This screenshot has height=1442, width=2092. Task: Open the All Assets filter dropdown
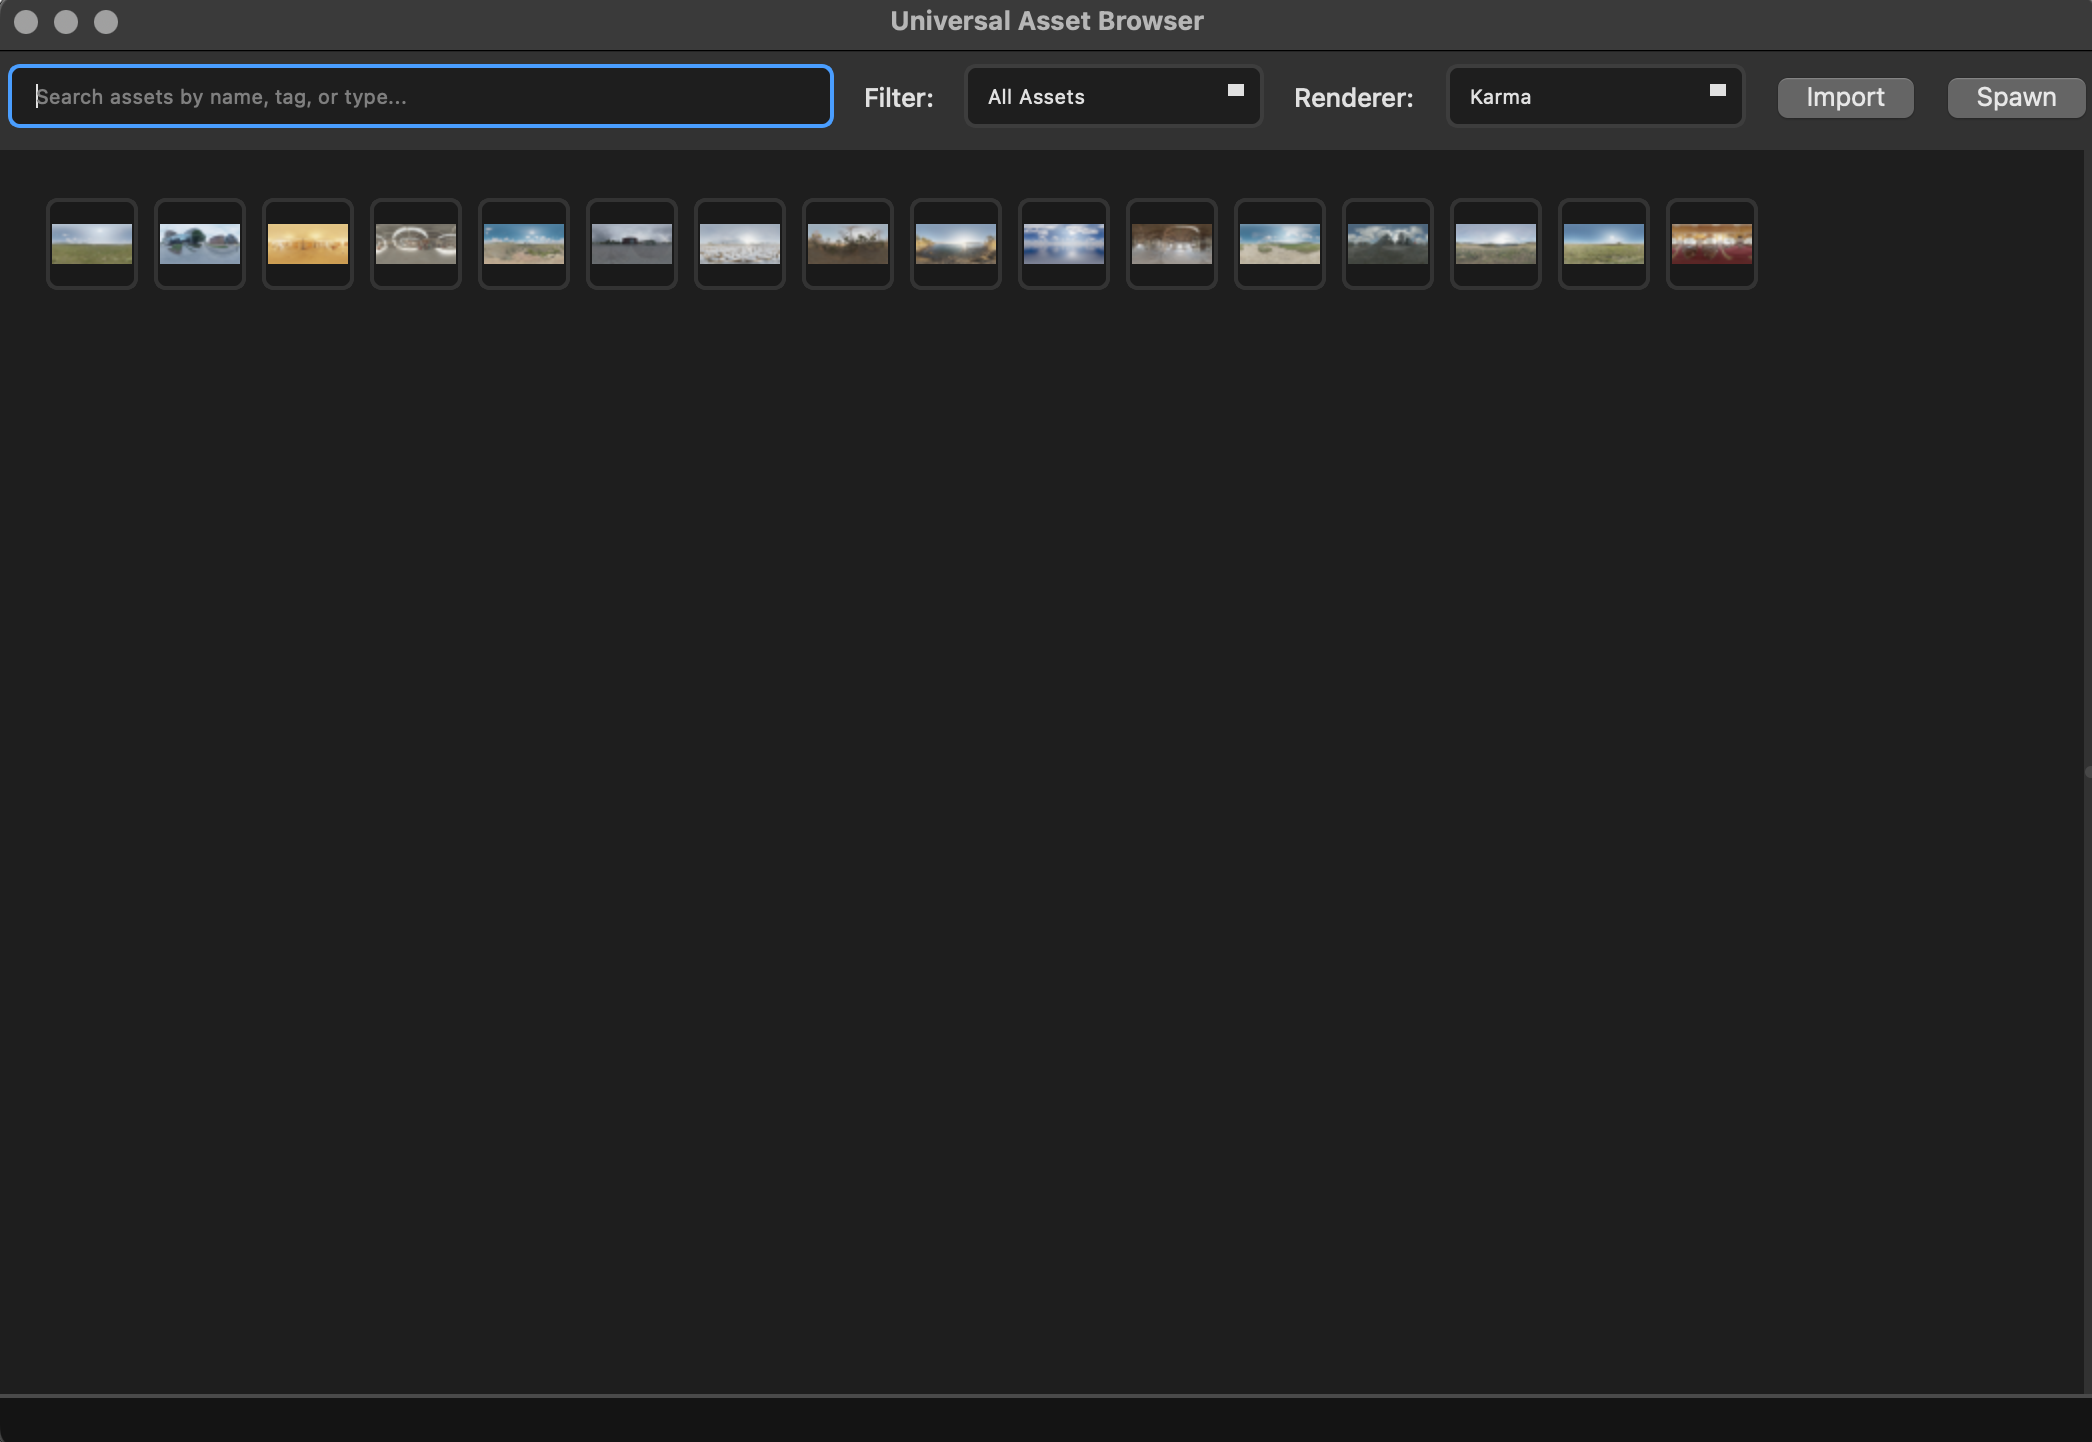[1112, 96]
